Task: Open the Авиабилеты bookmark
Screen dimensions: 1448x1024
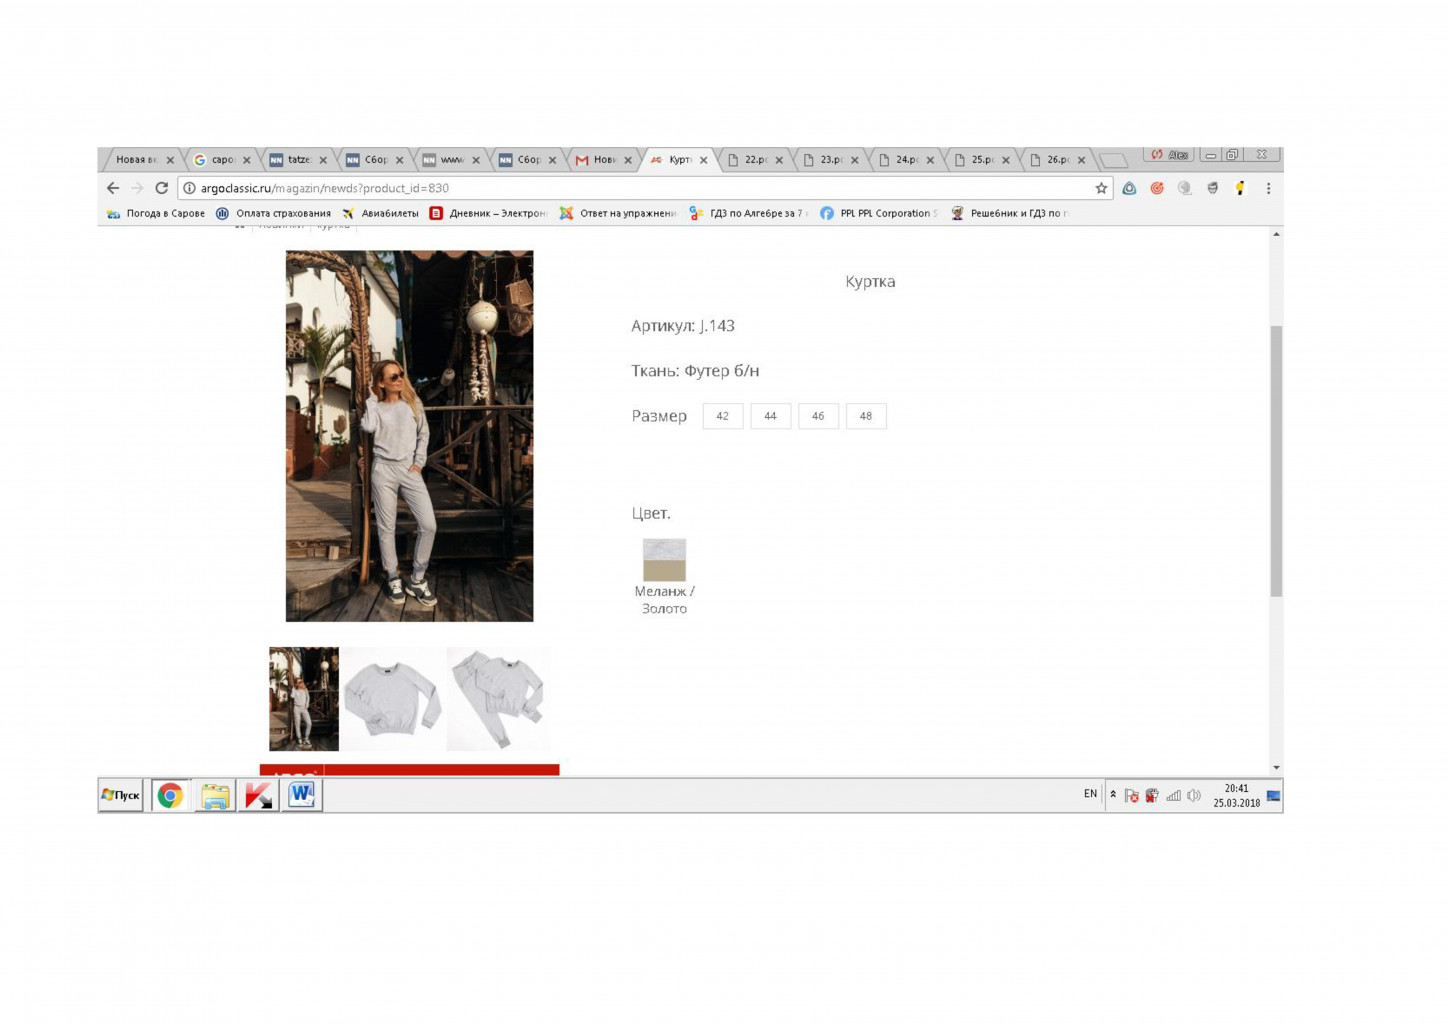Action: [380, 213]
